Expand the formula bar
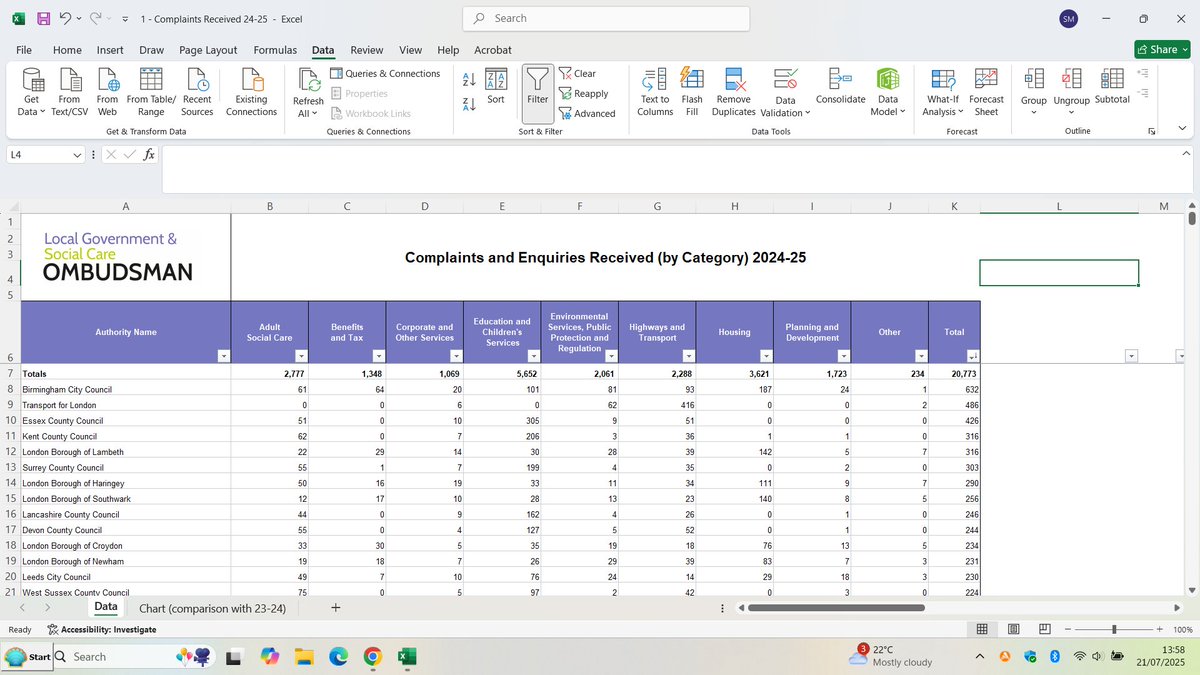Screen dimensions: 1200x675 tap(1186, 154)
